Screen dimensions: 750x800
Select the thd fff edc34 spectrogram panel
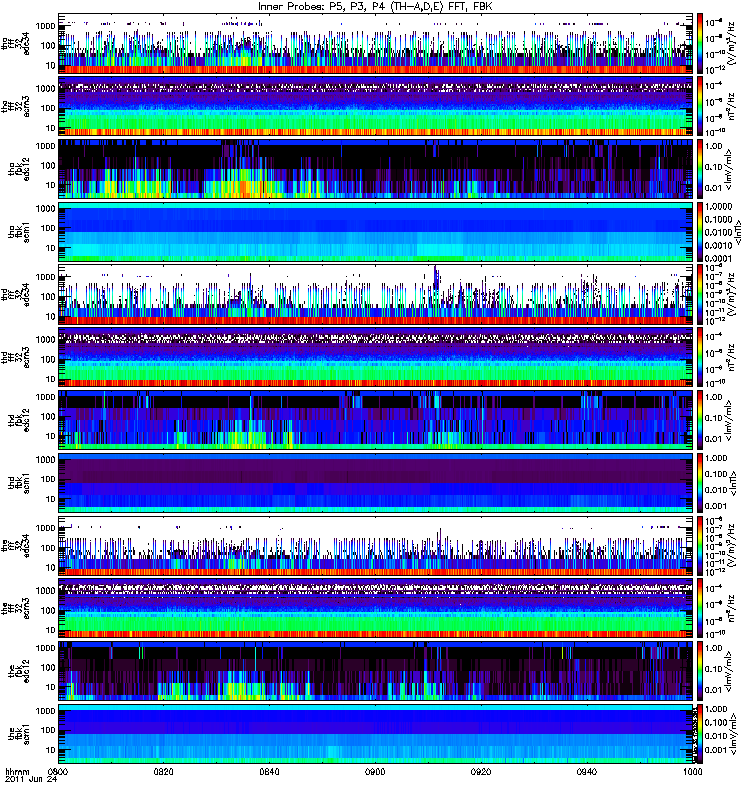pos(376,295)
